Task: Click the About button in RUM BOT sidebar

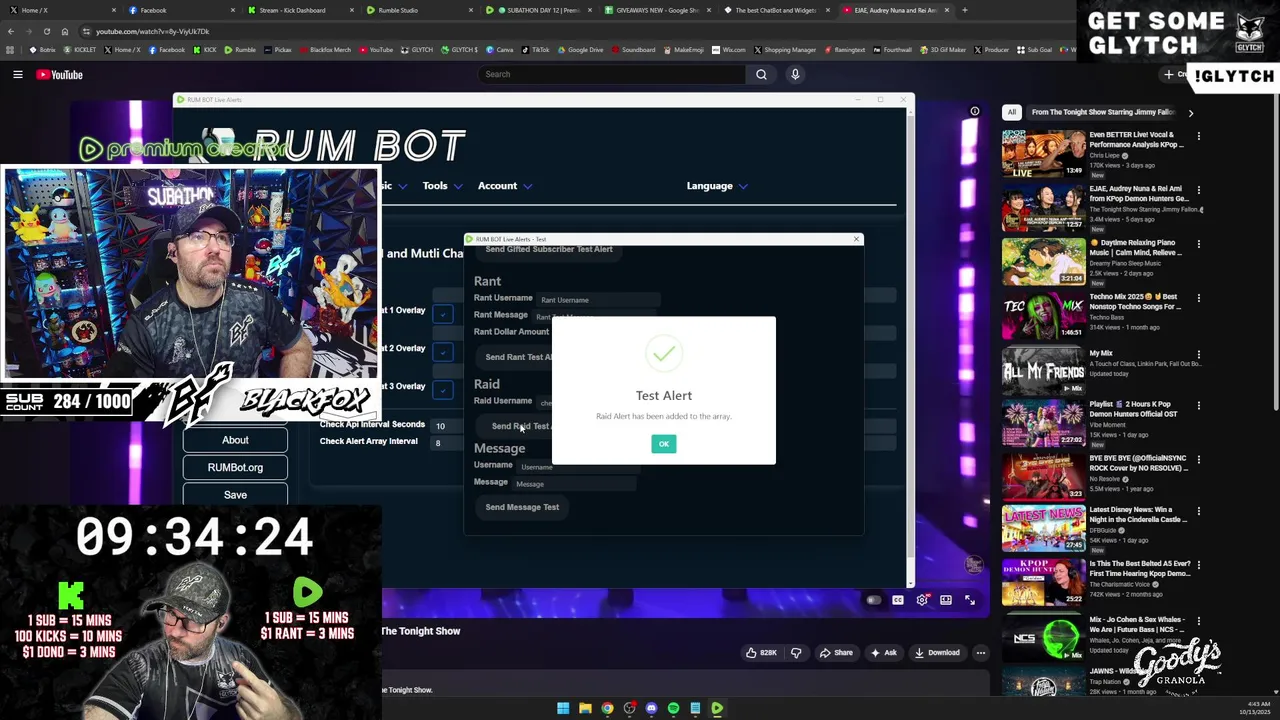Action: (x=235, y=440)
